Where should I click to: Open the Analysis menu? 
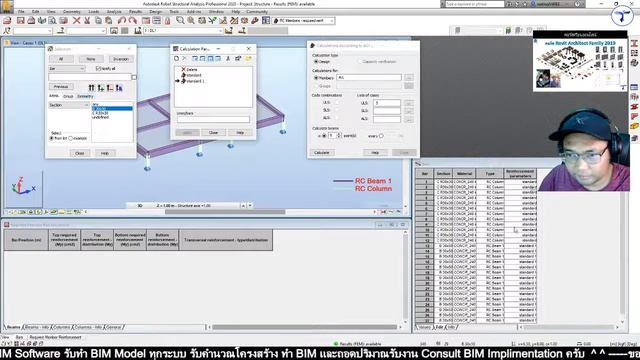(114, 11)
